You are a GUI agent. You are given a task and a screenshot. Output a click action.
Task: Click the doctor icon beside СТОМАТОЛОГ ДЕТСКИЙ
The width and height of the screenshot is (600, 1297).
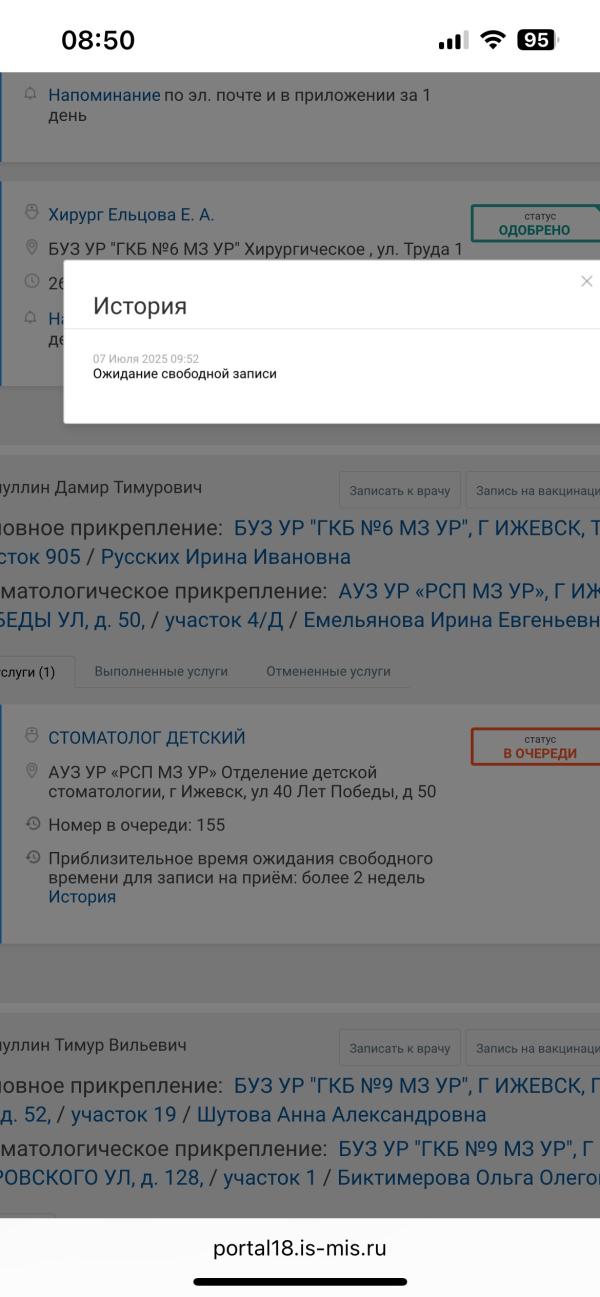click(x=31, y=736)
